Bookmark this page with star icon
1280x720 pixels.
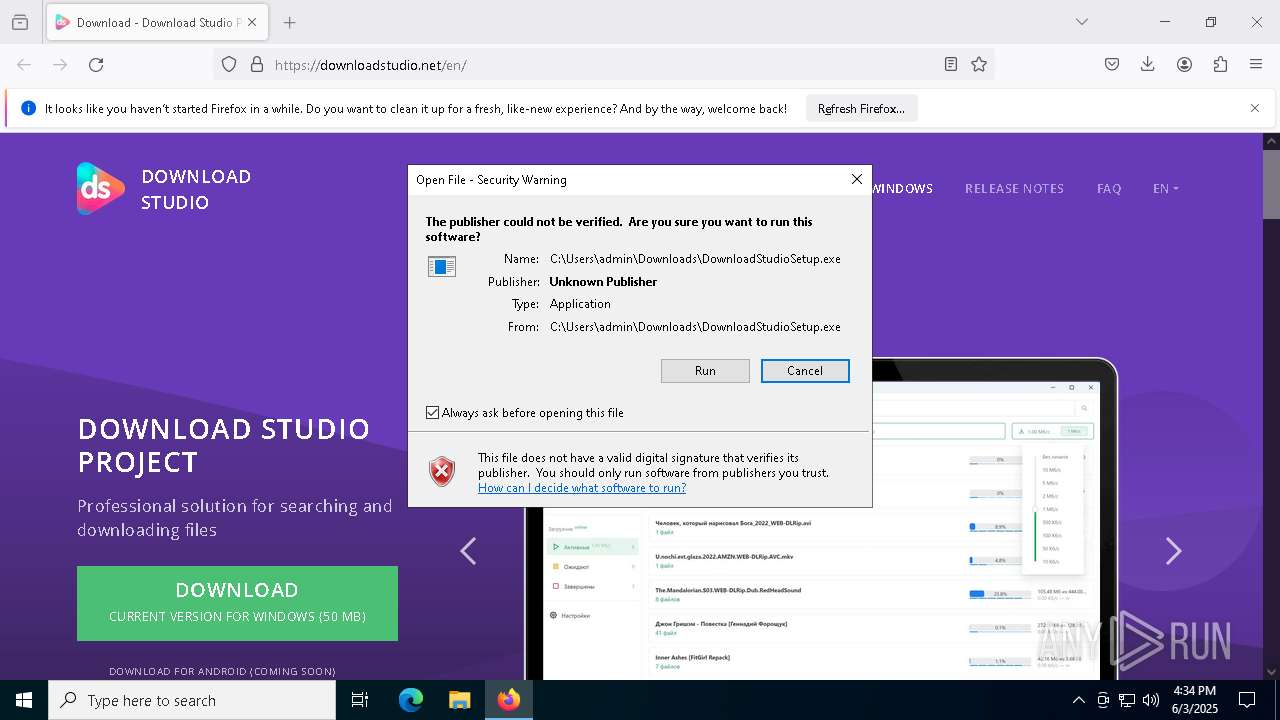click(979, 64)
